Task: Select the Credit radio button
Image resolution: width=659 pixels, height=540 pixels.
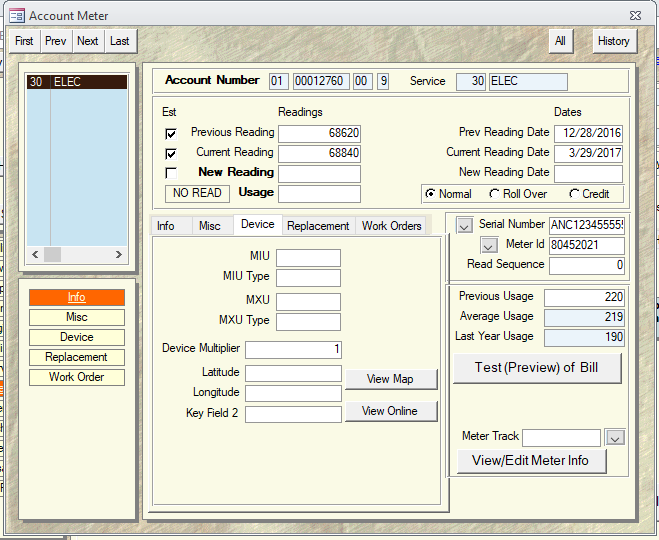Action: tap(574, 194)
